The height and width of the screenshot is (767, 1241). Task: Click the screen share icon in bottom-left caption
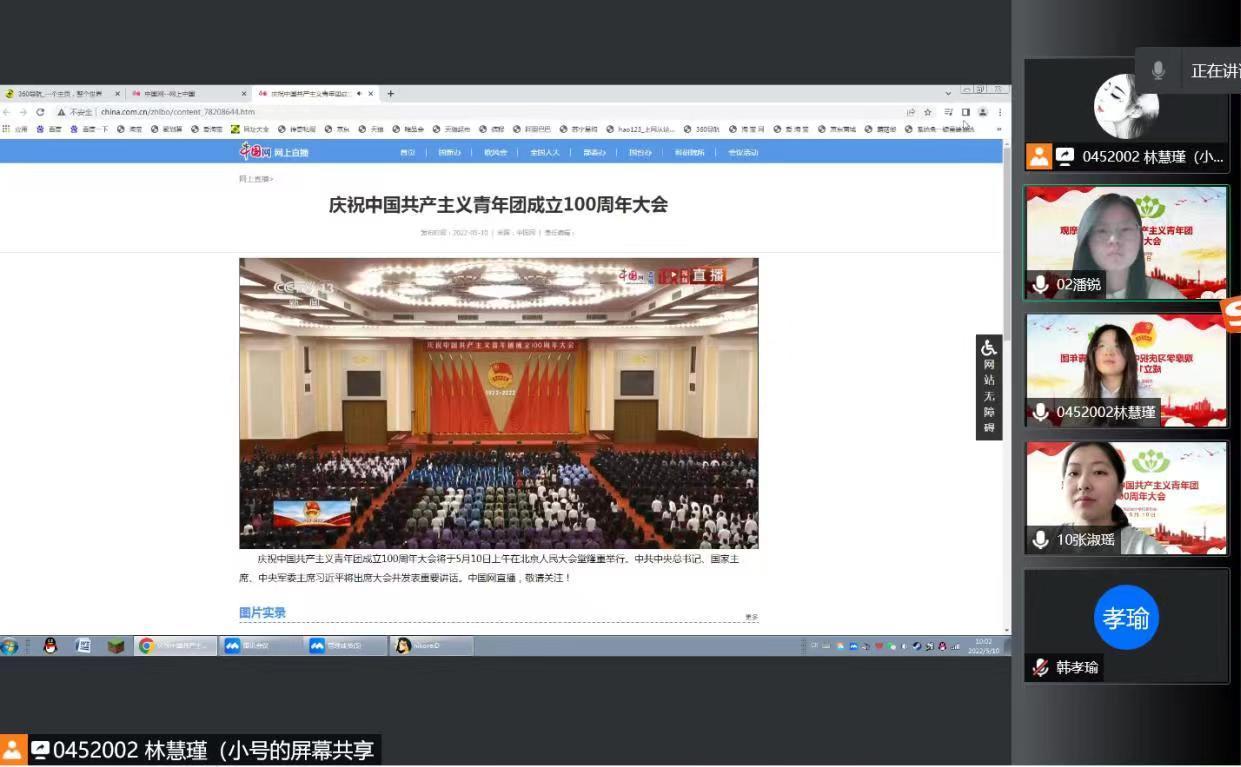(40, 750)
